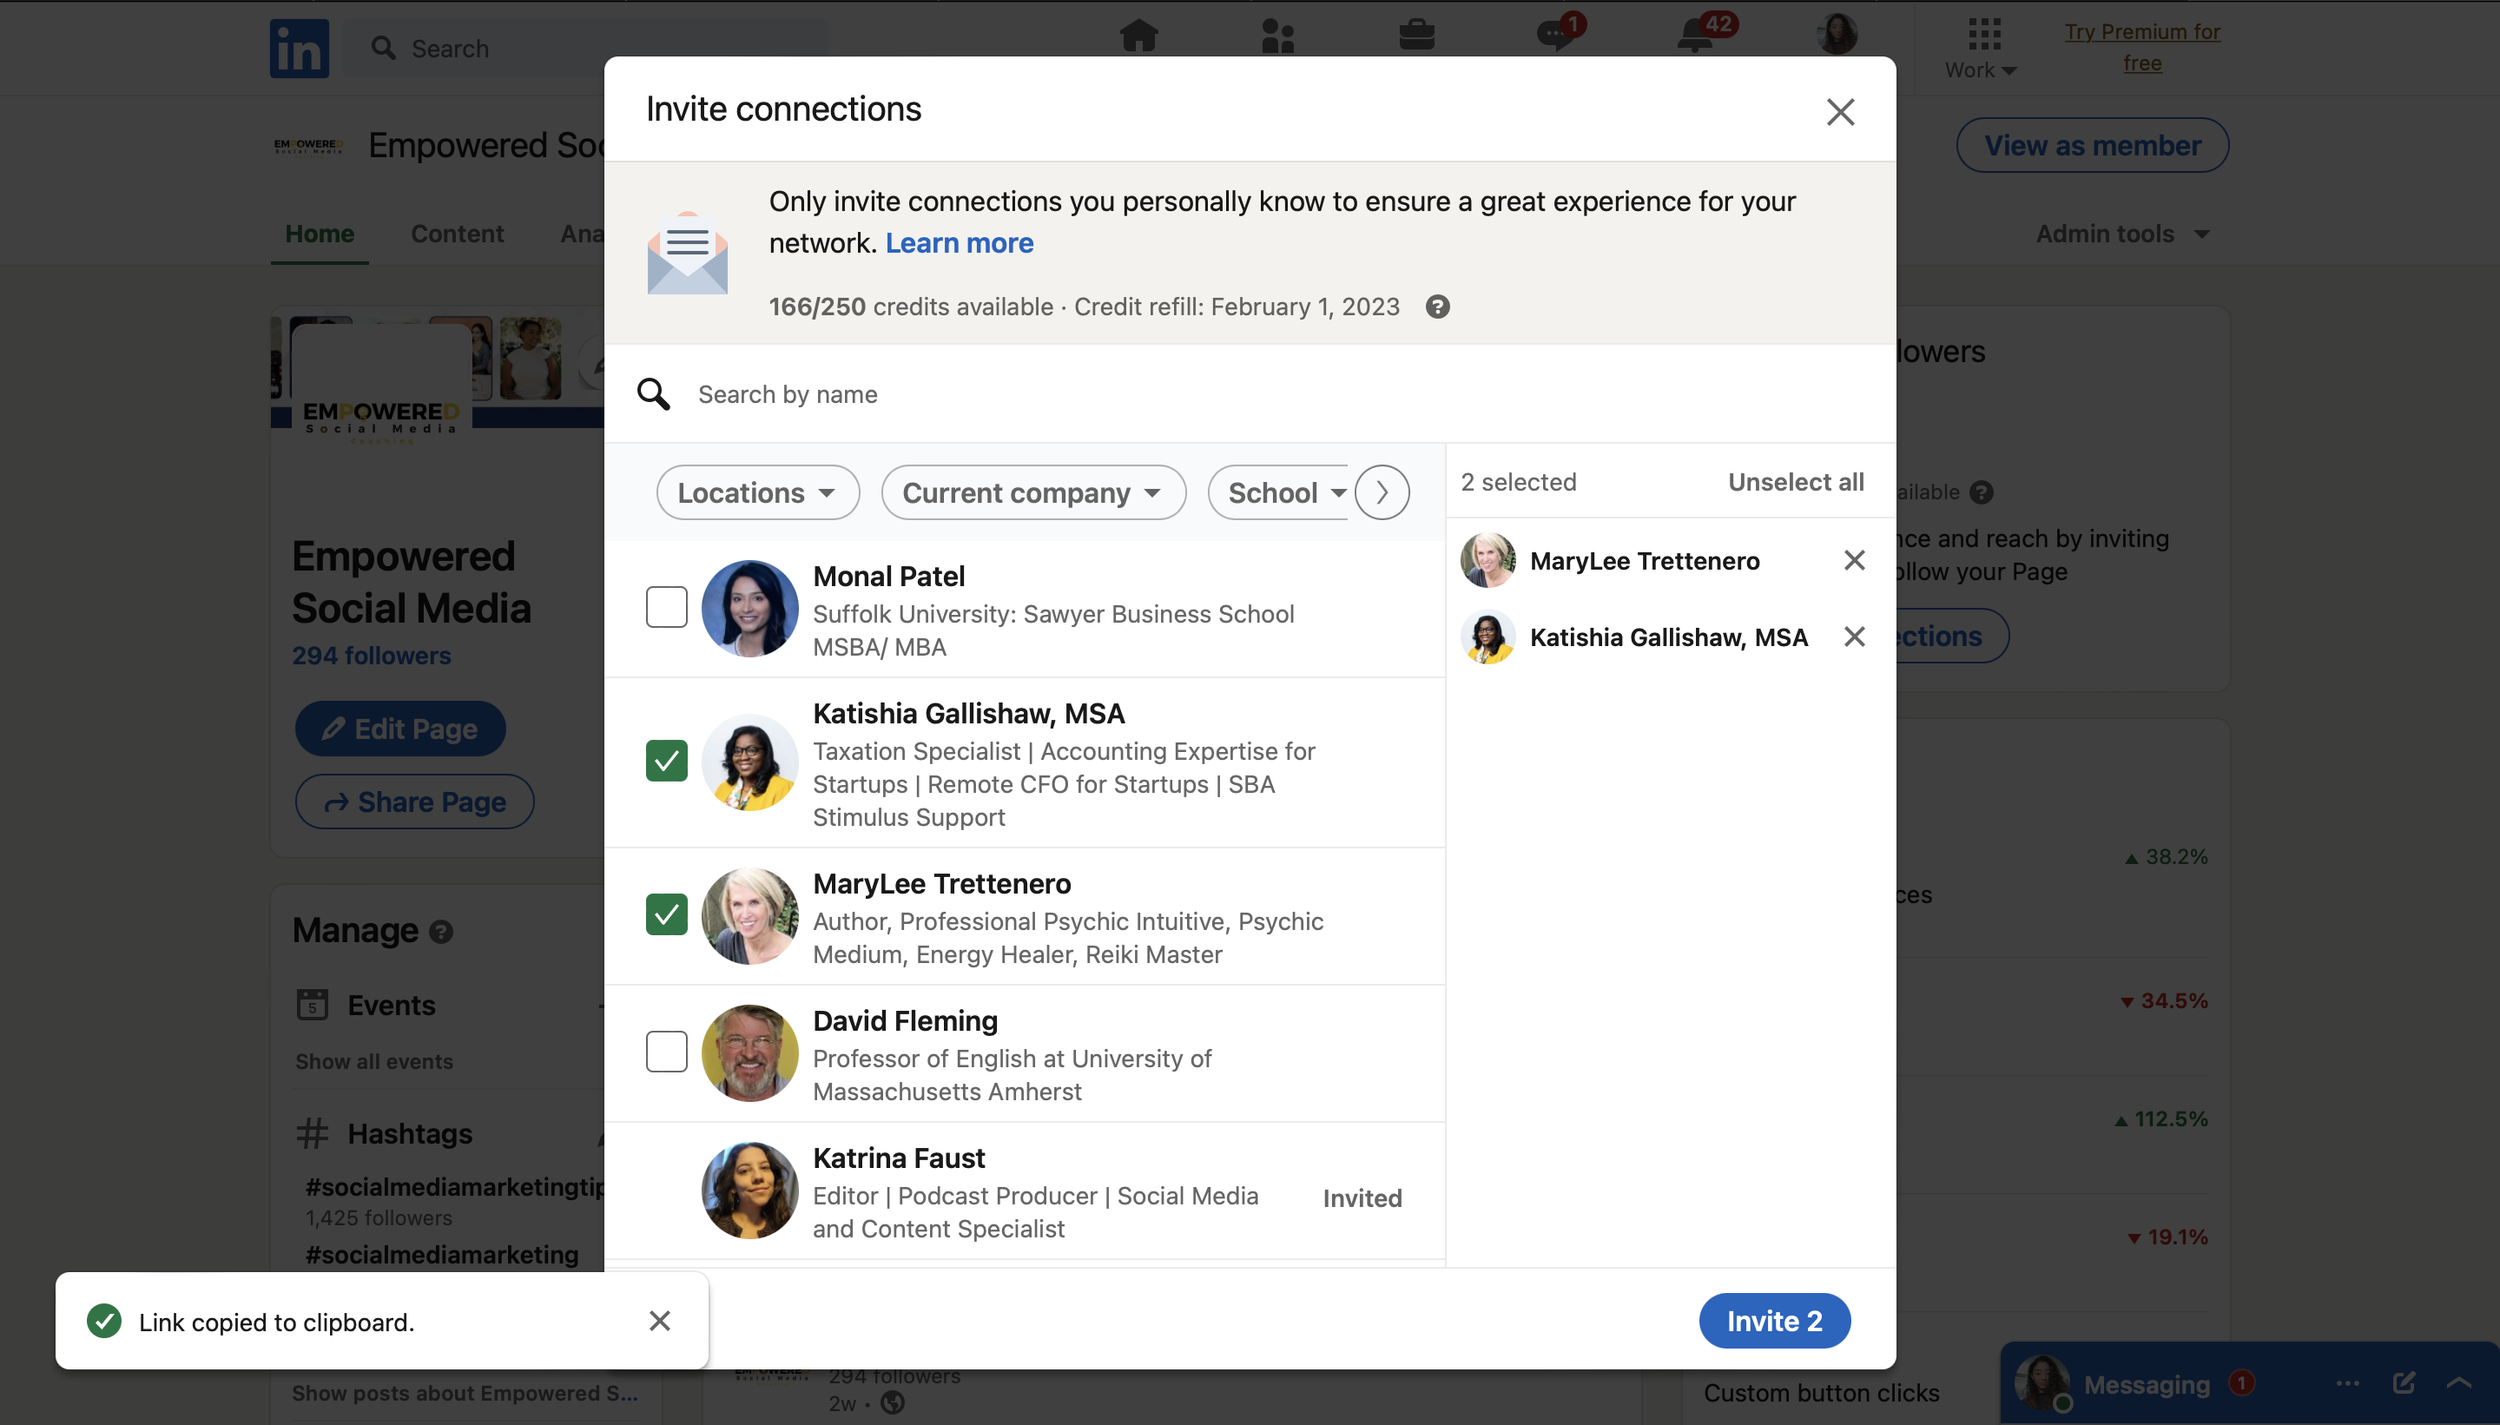Click the Invited label beside Katrina Faust
The image size is (2500, 1425).
1362,1198
